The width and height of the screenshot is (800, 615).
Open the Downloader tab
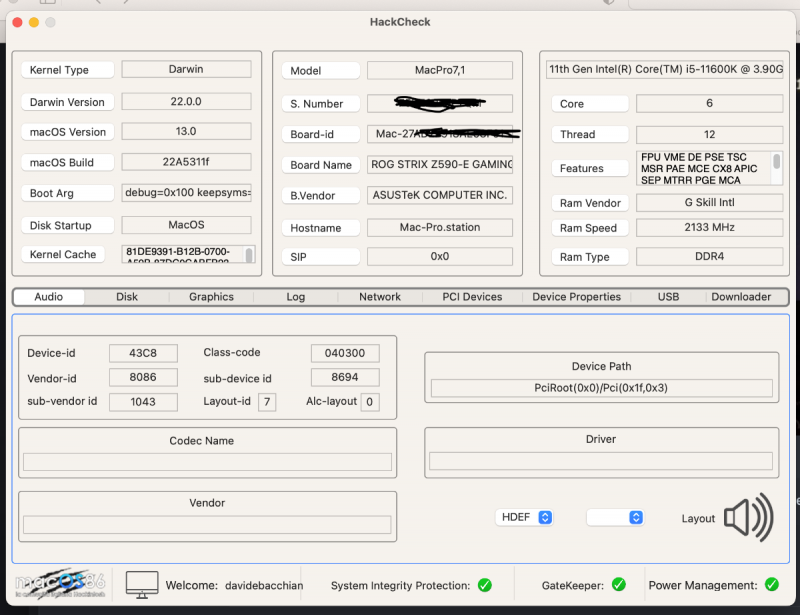[x=741, y=297]
